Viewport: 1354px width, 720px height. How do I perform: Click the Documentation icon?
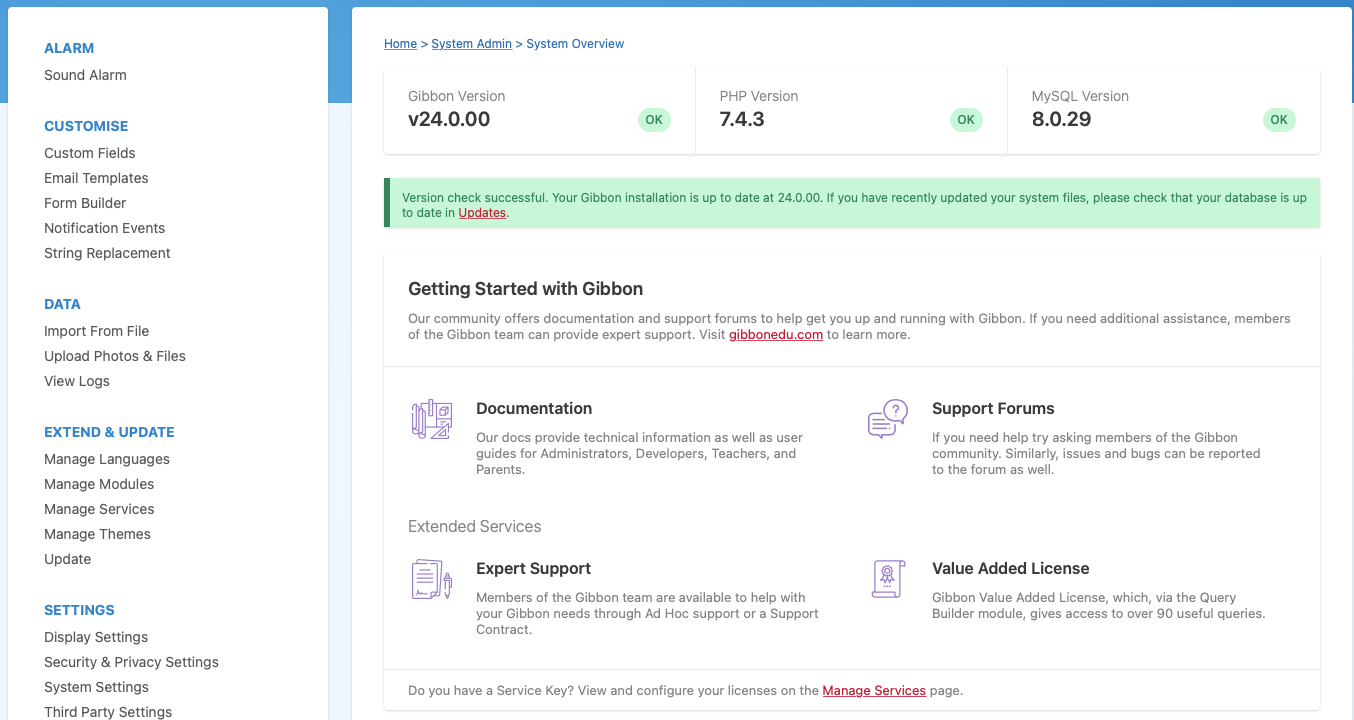click(432, 419)
